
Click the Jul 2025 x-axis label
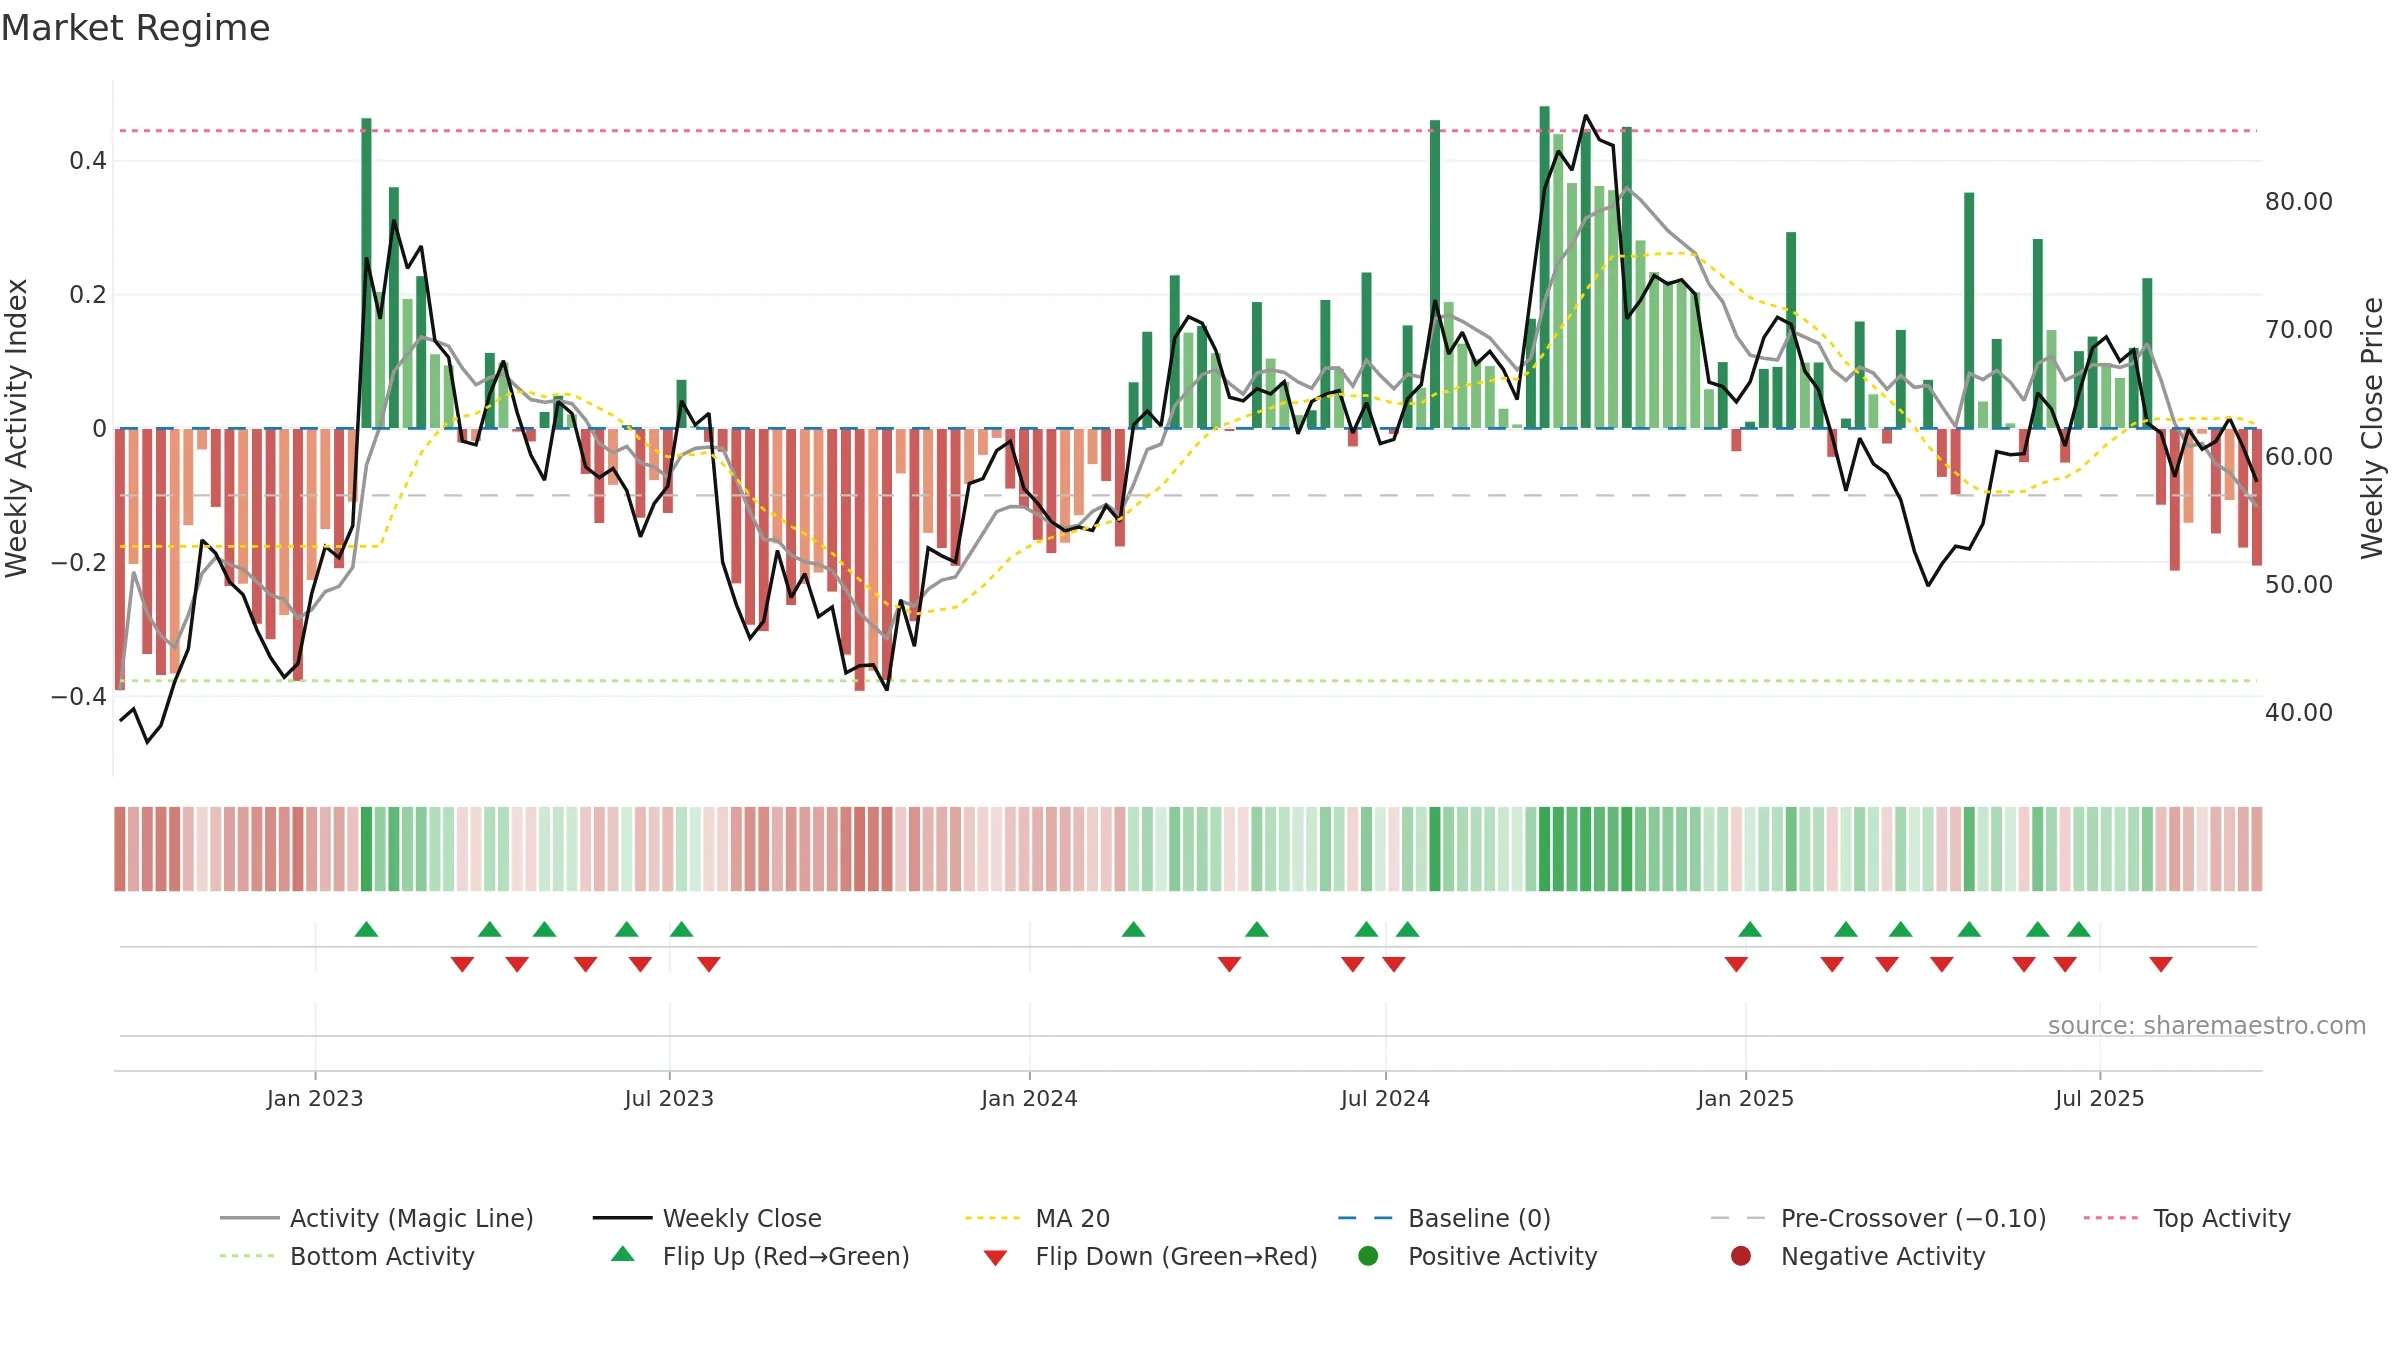pyautogui.click(x=2100, y=1098)
